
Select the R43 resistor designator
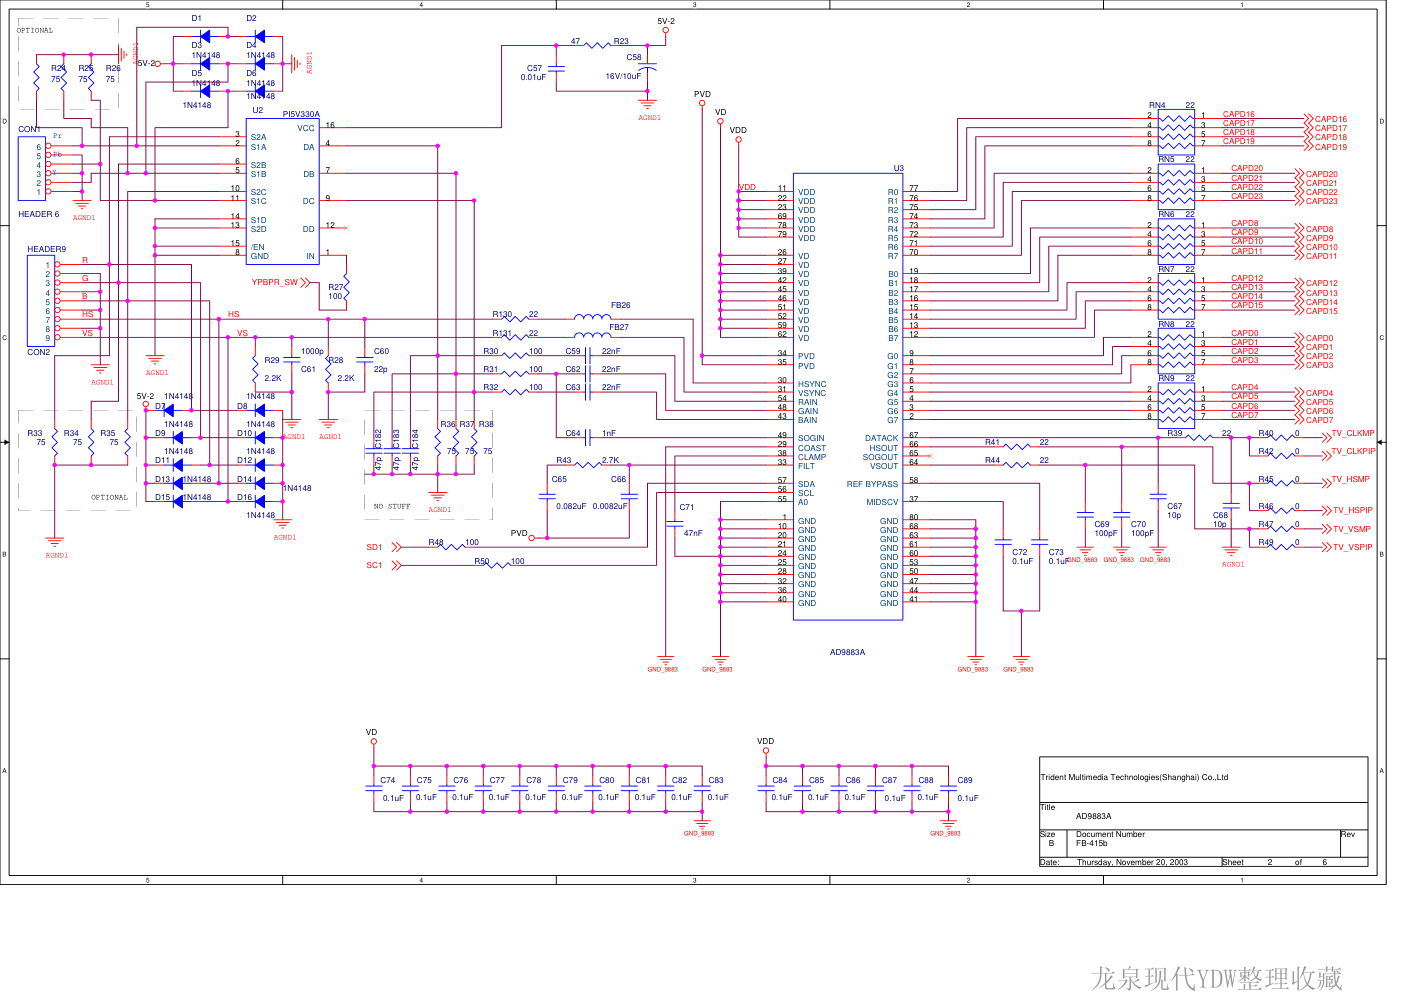click(564, 460)
